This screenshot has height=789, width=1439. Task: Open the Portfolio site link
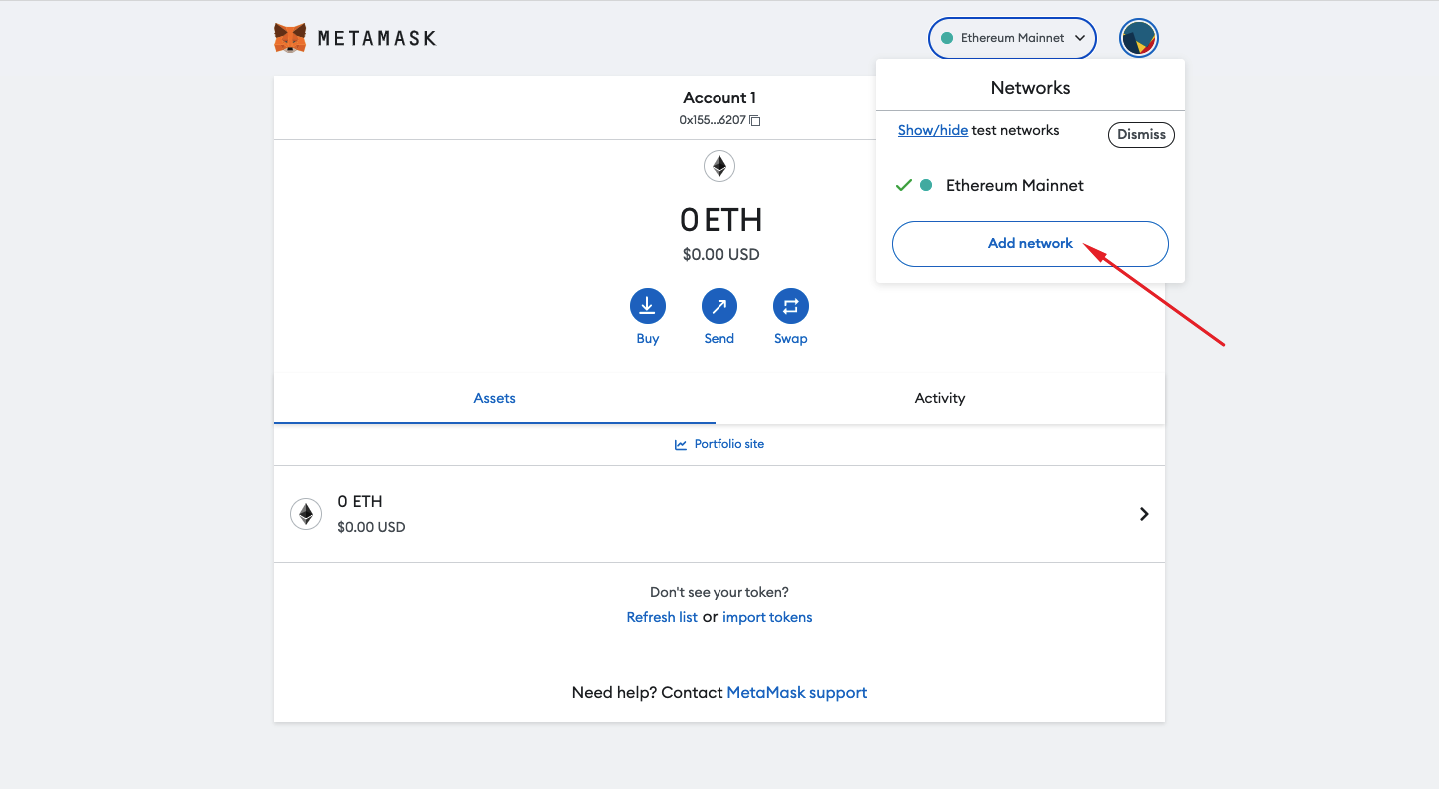coord(719,444)
